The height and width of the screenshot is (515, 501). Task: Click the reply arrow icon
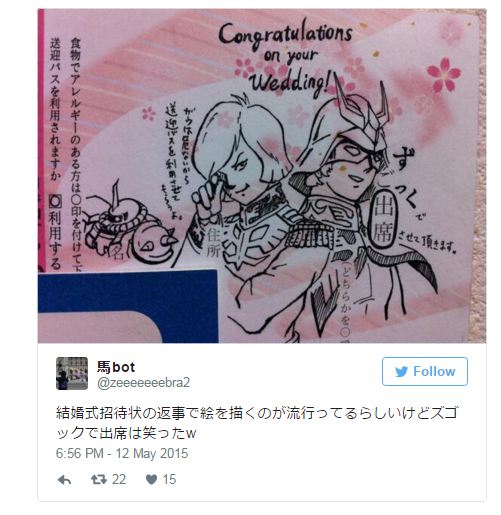pyautogui.click(x=64, y=480)
